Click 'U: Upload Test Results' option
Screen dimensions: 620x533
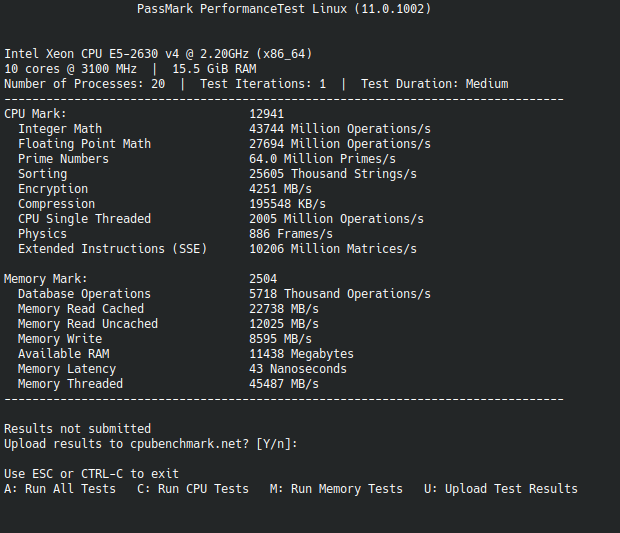click(x=501, y=489)
